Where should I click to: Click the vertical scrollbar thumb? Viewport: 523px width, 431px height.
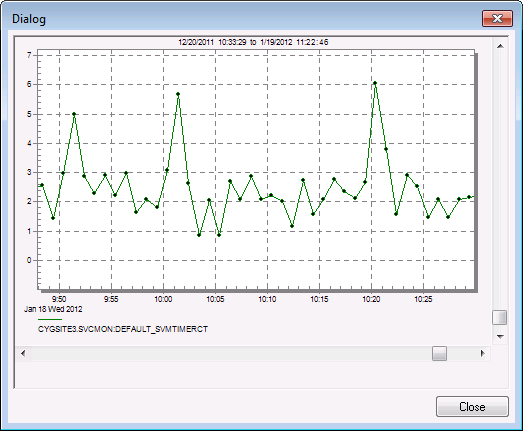pos(500,317)
